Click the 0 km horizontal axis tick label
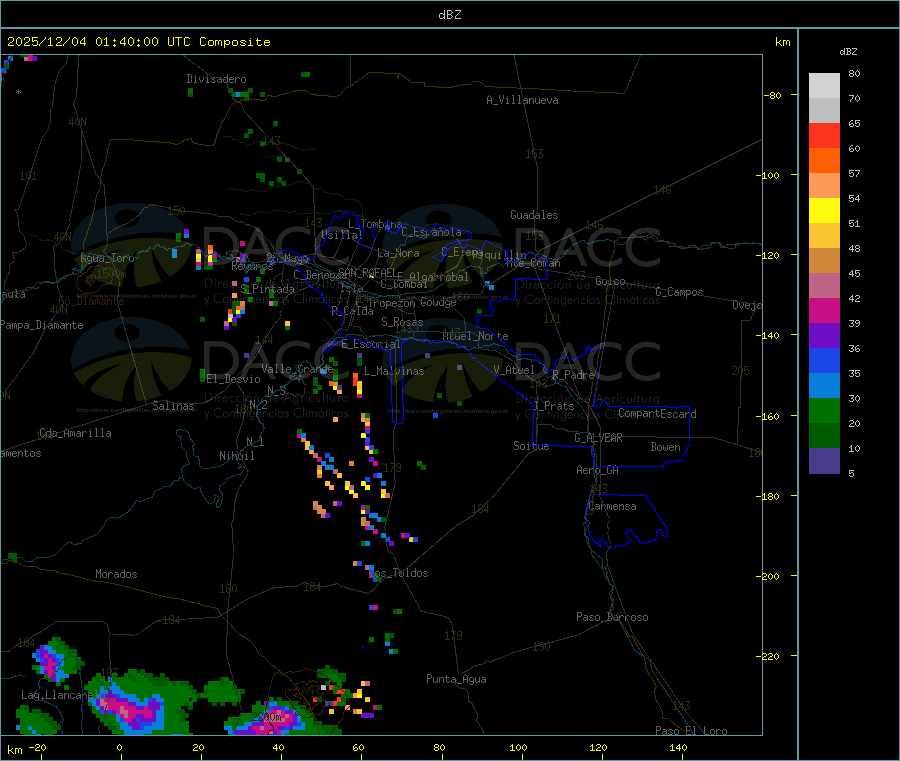 [119, 747]
